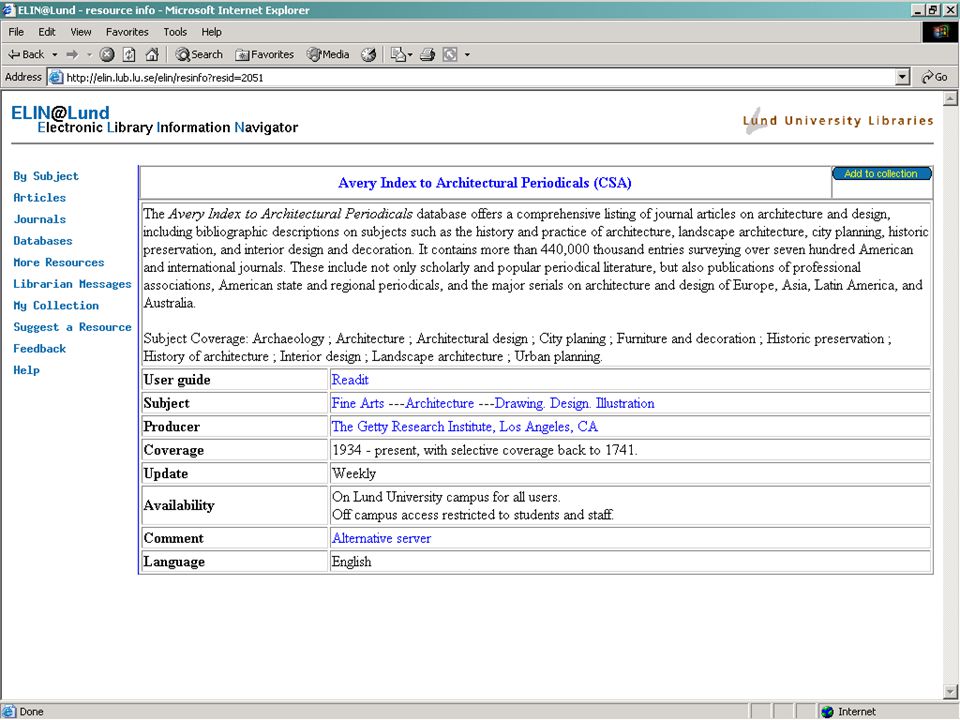Open the View menu
960x720 pixels.
(x=80, y=32)
